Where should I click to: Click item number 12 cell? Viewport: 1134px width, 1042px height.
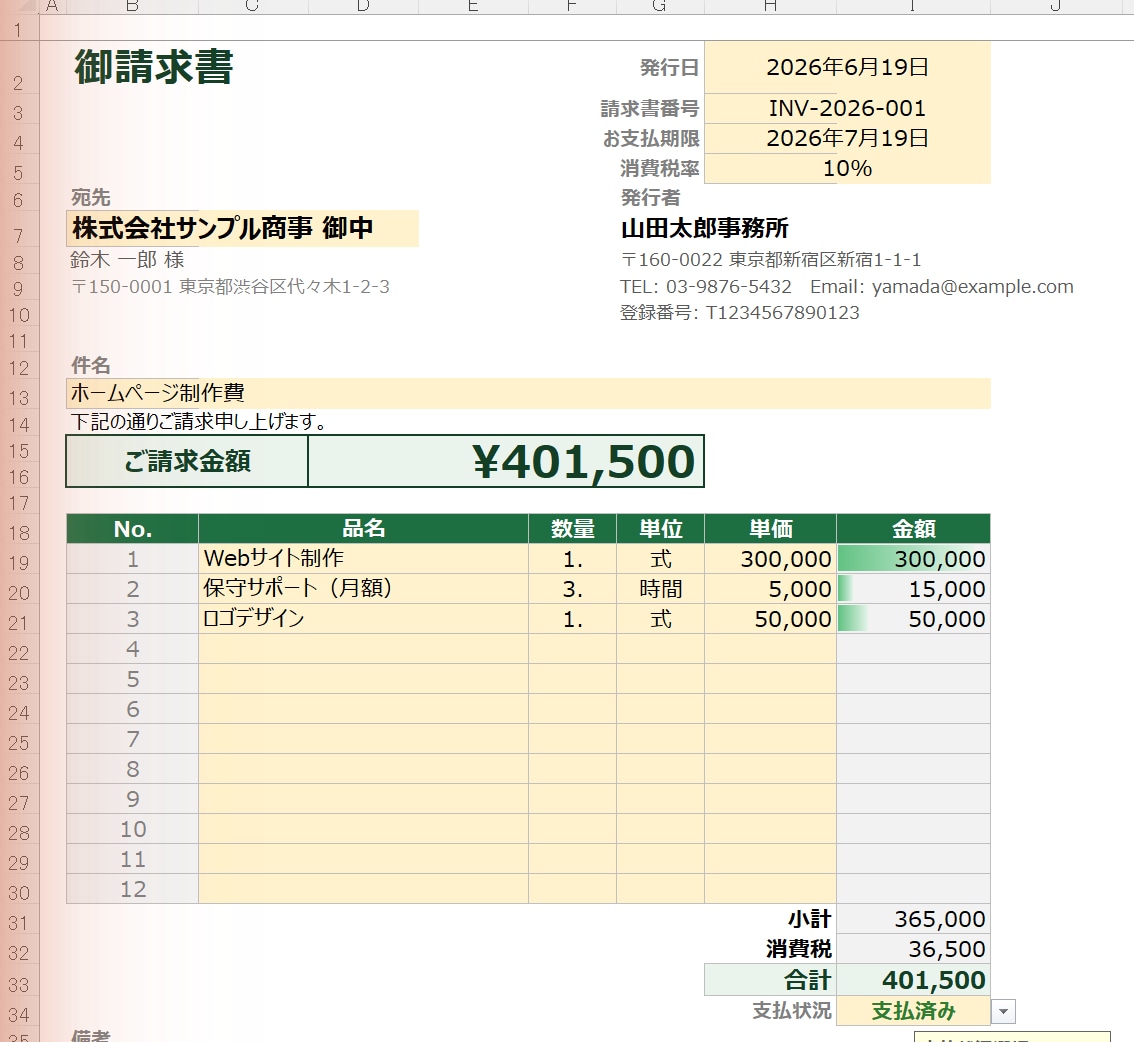132,889
